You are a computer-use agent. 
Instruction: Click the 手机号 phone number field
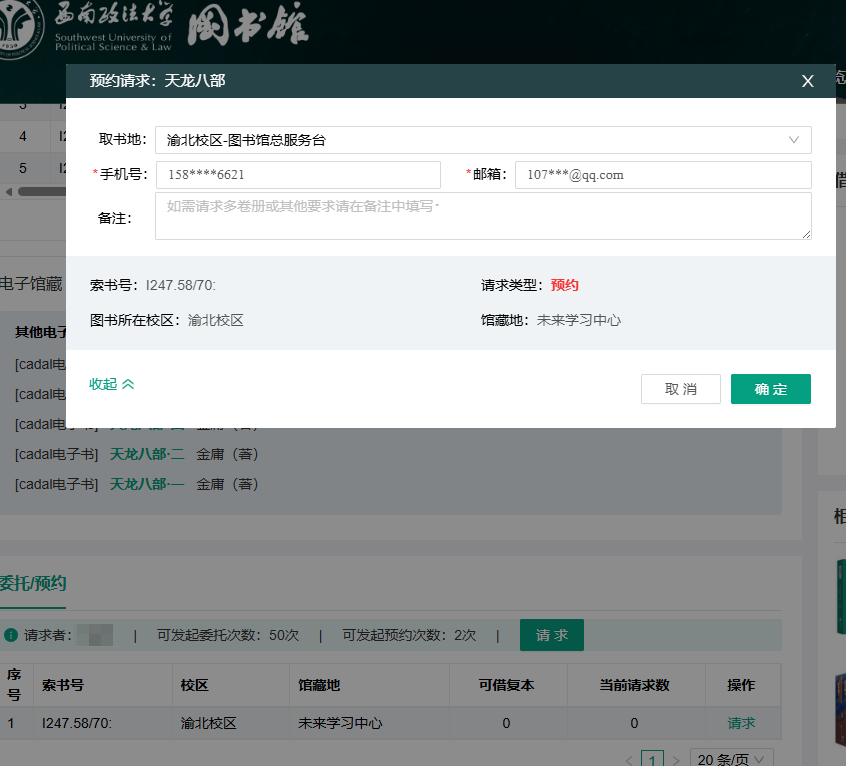pos(298,175)
